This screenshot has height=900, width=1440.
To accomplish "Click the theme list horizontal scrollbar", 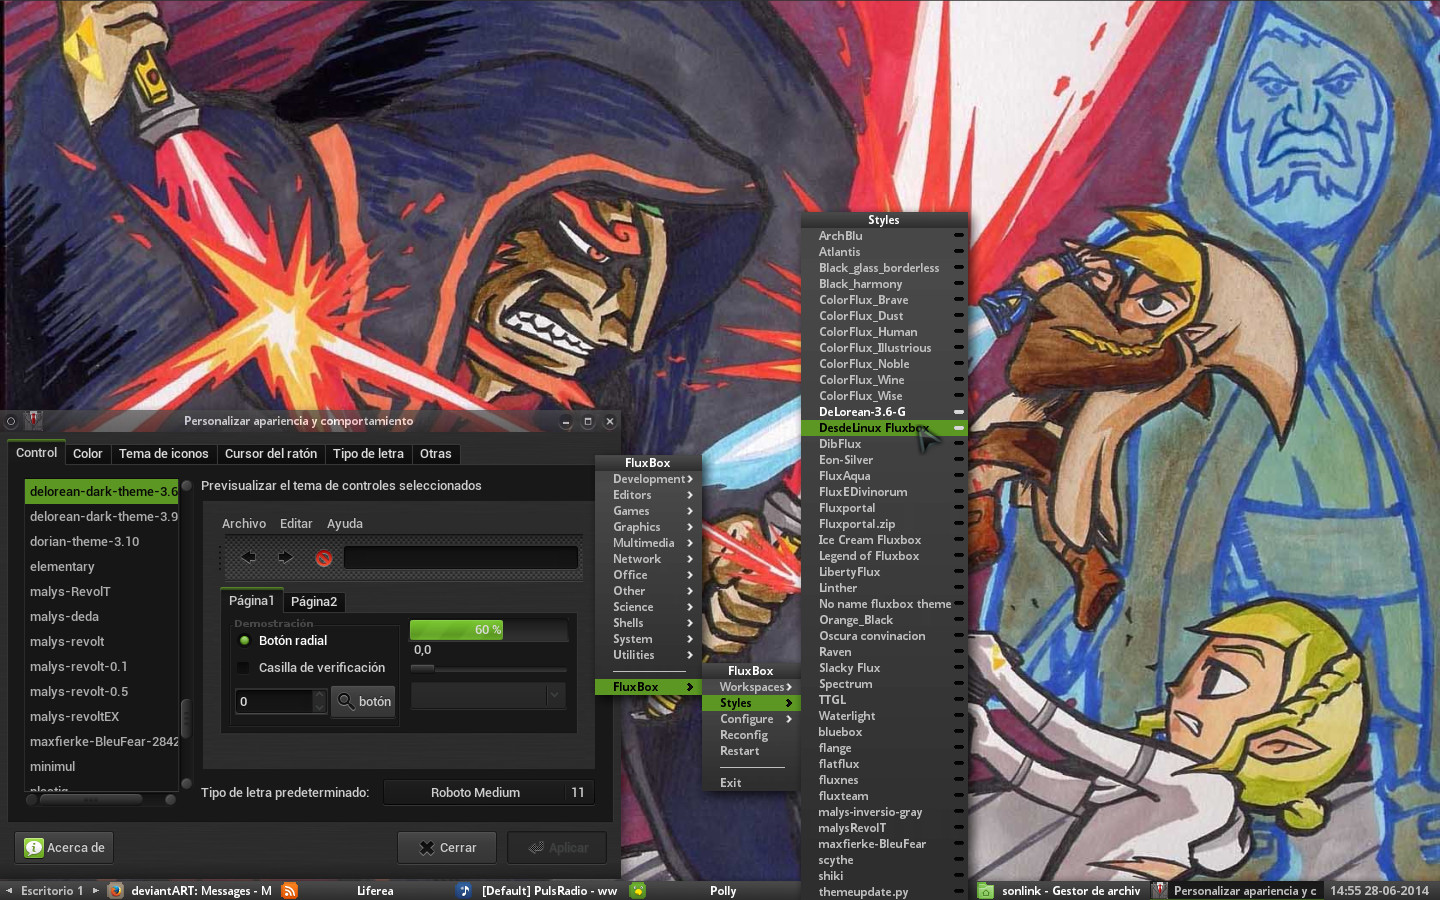I will [100, 799].
